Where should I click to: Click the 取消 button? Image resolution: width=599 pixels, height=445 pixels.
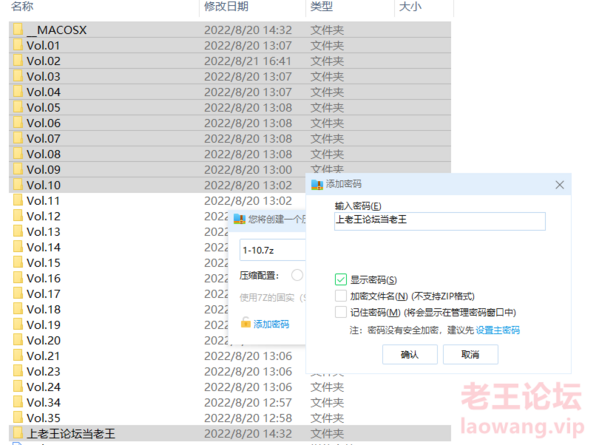tap(470, 354)
